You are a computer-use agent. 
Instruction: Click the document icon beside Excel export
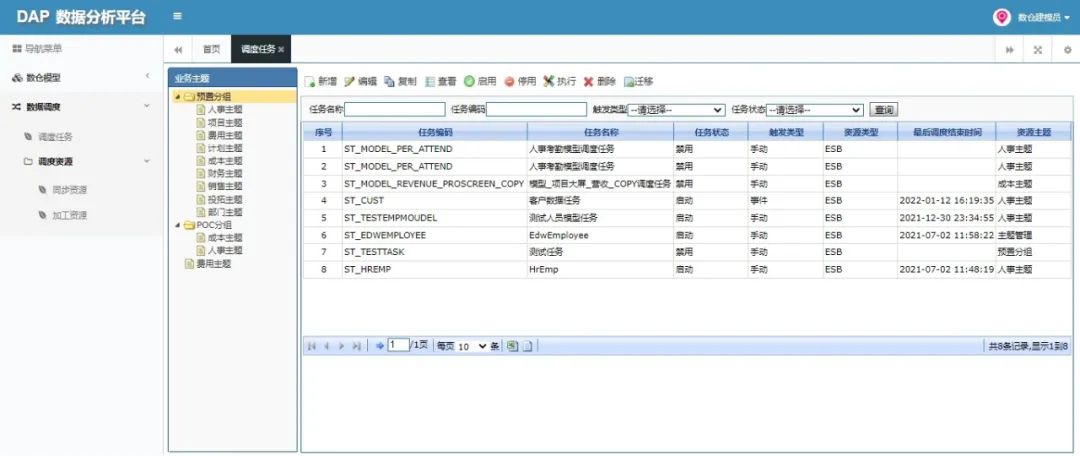tap(528, 346)
